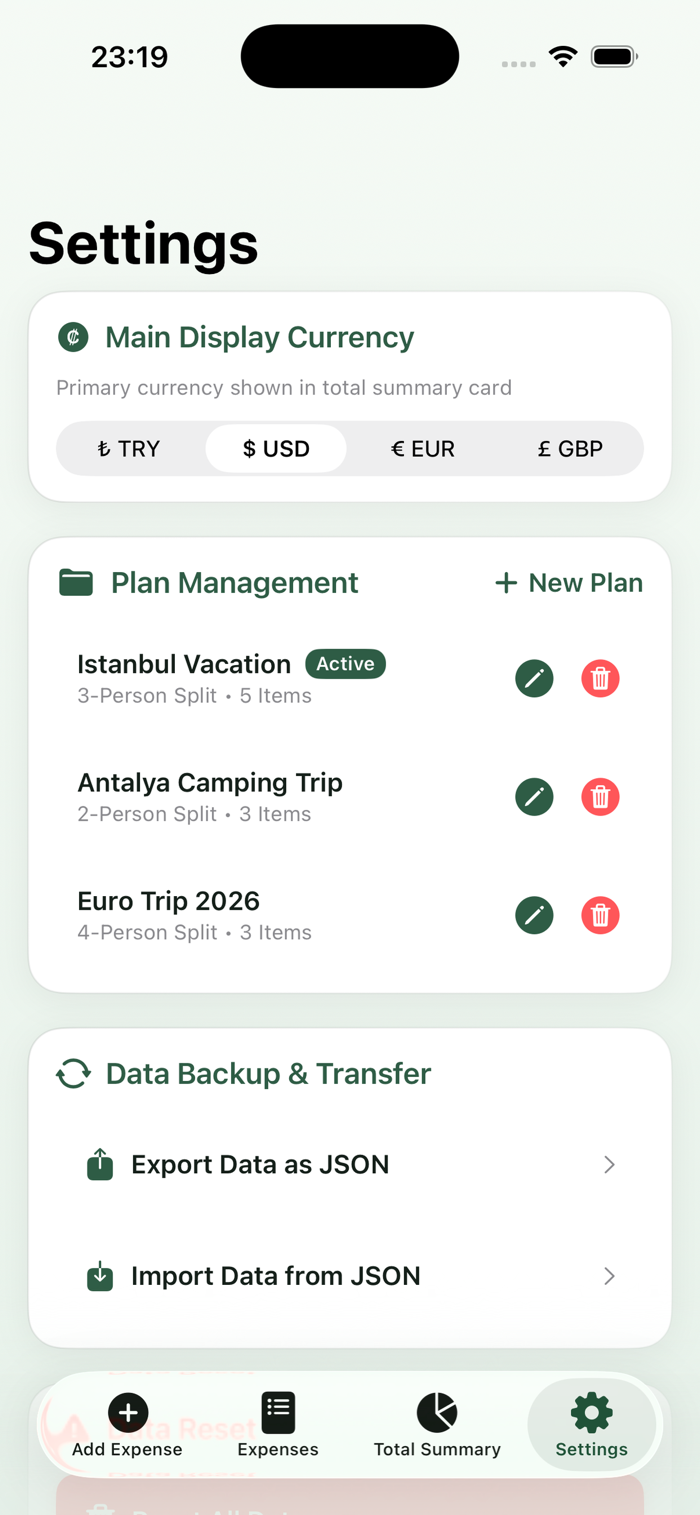Tap the Export Data upload icon

100,1164
